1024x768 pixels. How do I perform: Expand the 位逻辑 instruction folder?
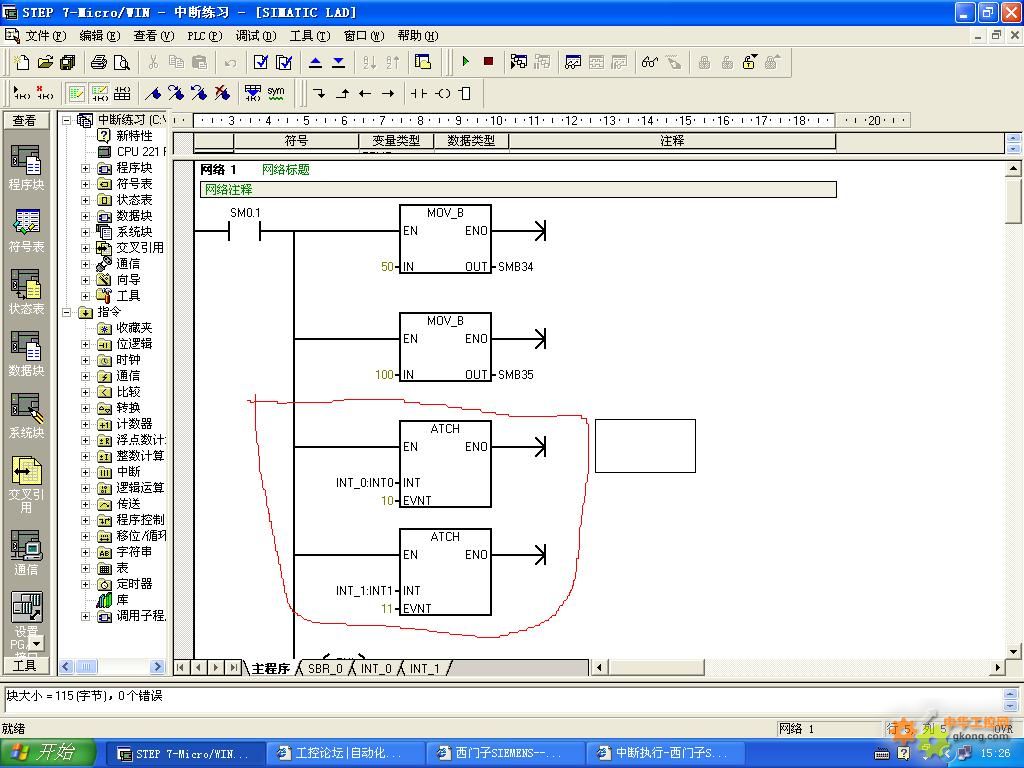[86, 344]
